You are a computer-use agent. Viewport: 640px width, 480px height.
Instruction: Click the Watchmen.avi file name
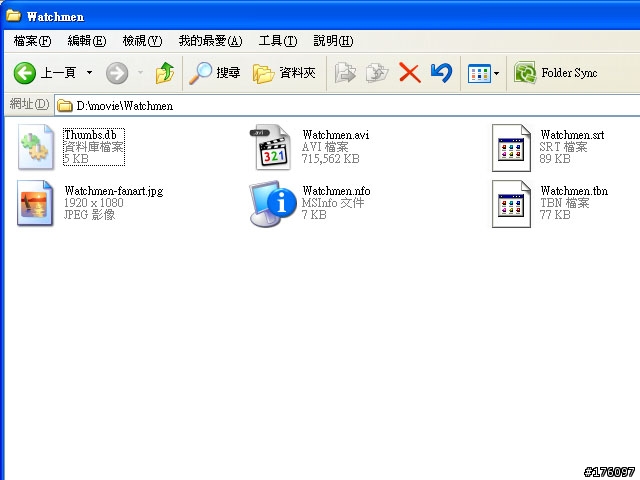[x=336, y=135]
